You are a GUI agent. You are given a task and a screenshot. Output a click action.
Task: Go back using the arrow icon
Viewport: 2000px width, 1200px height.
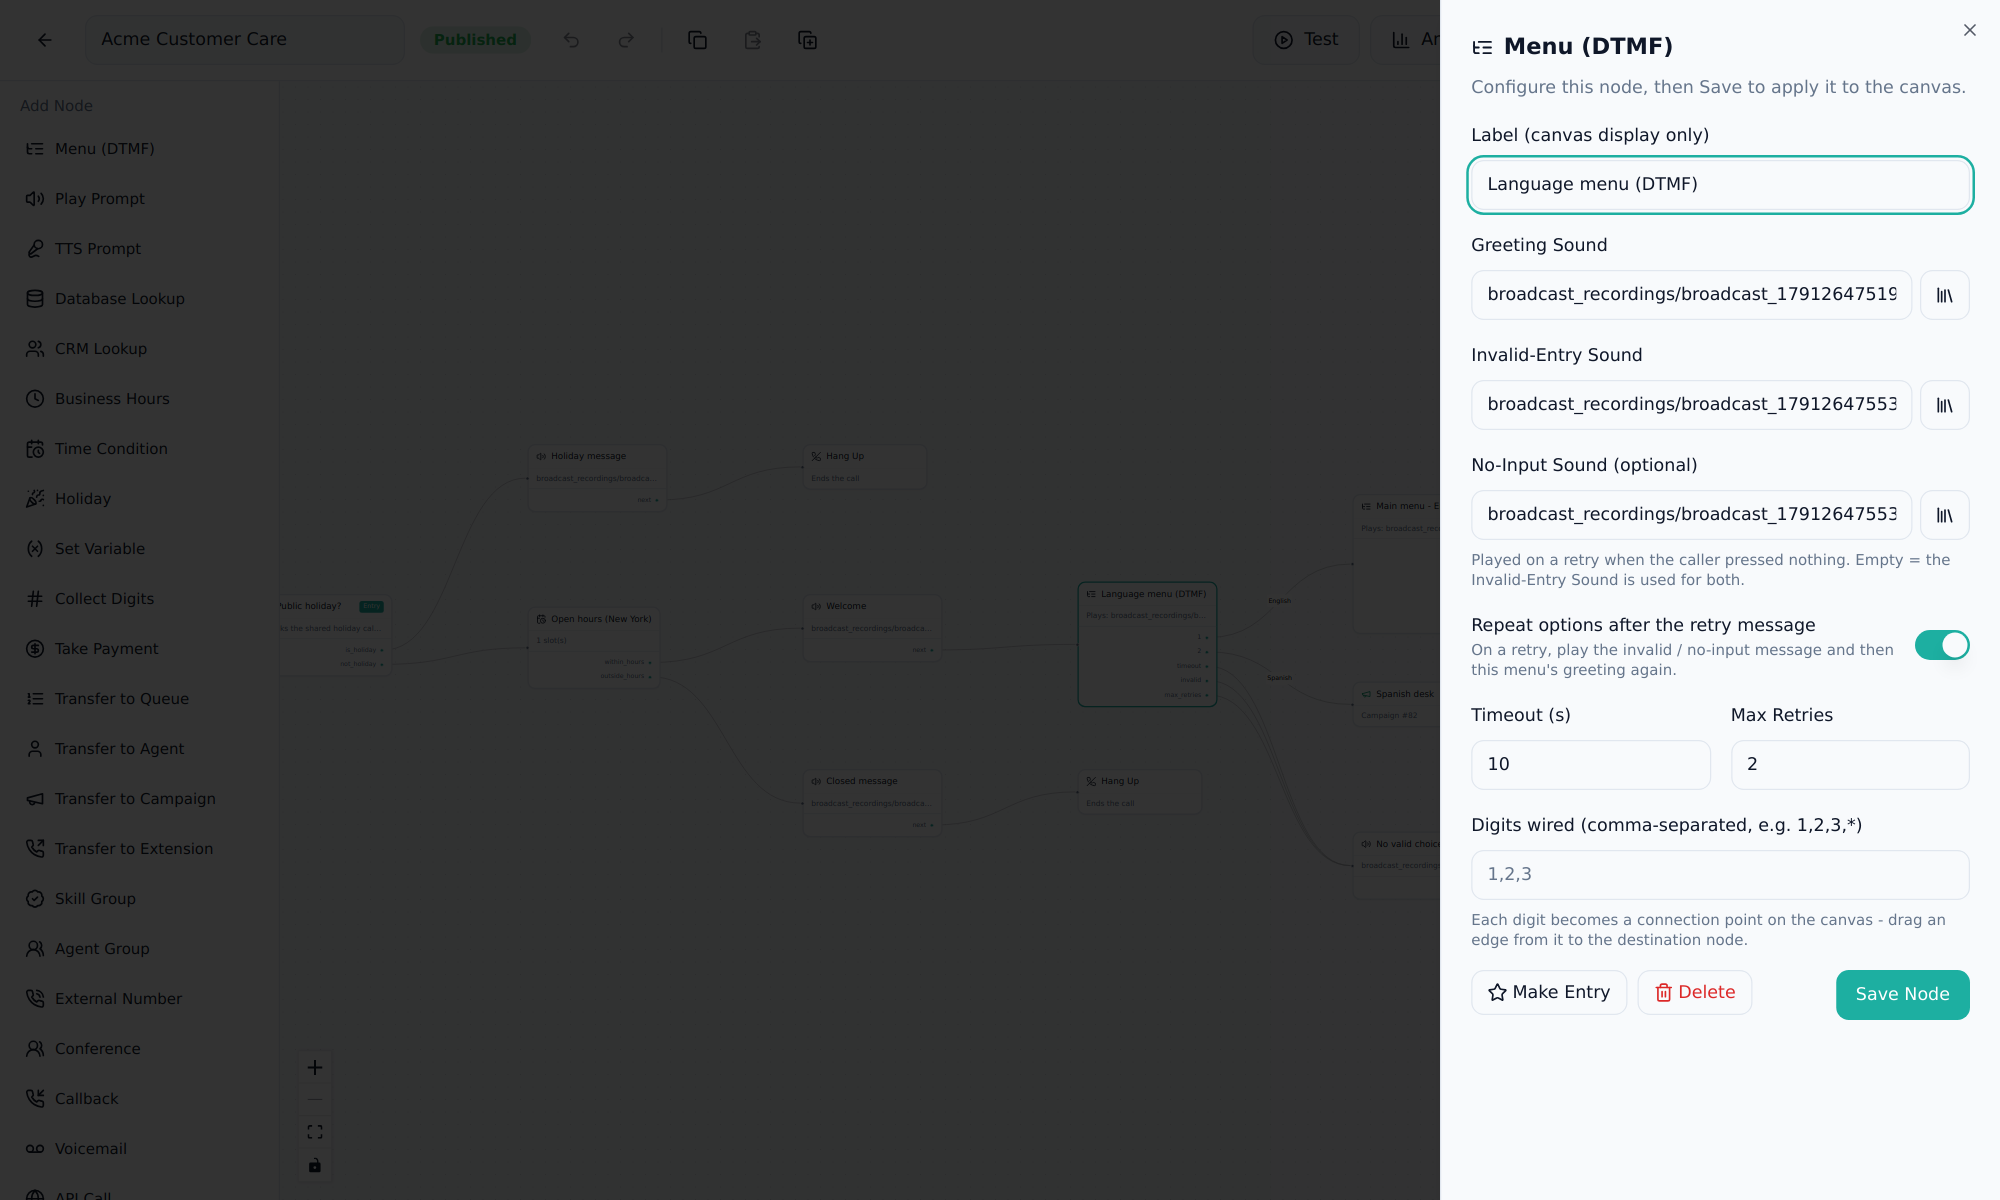pyautogui.click(x=44, y=40)
